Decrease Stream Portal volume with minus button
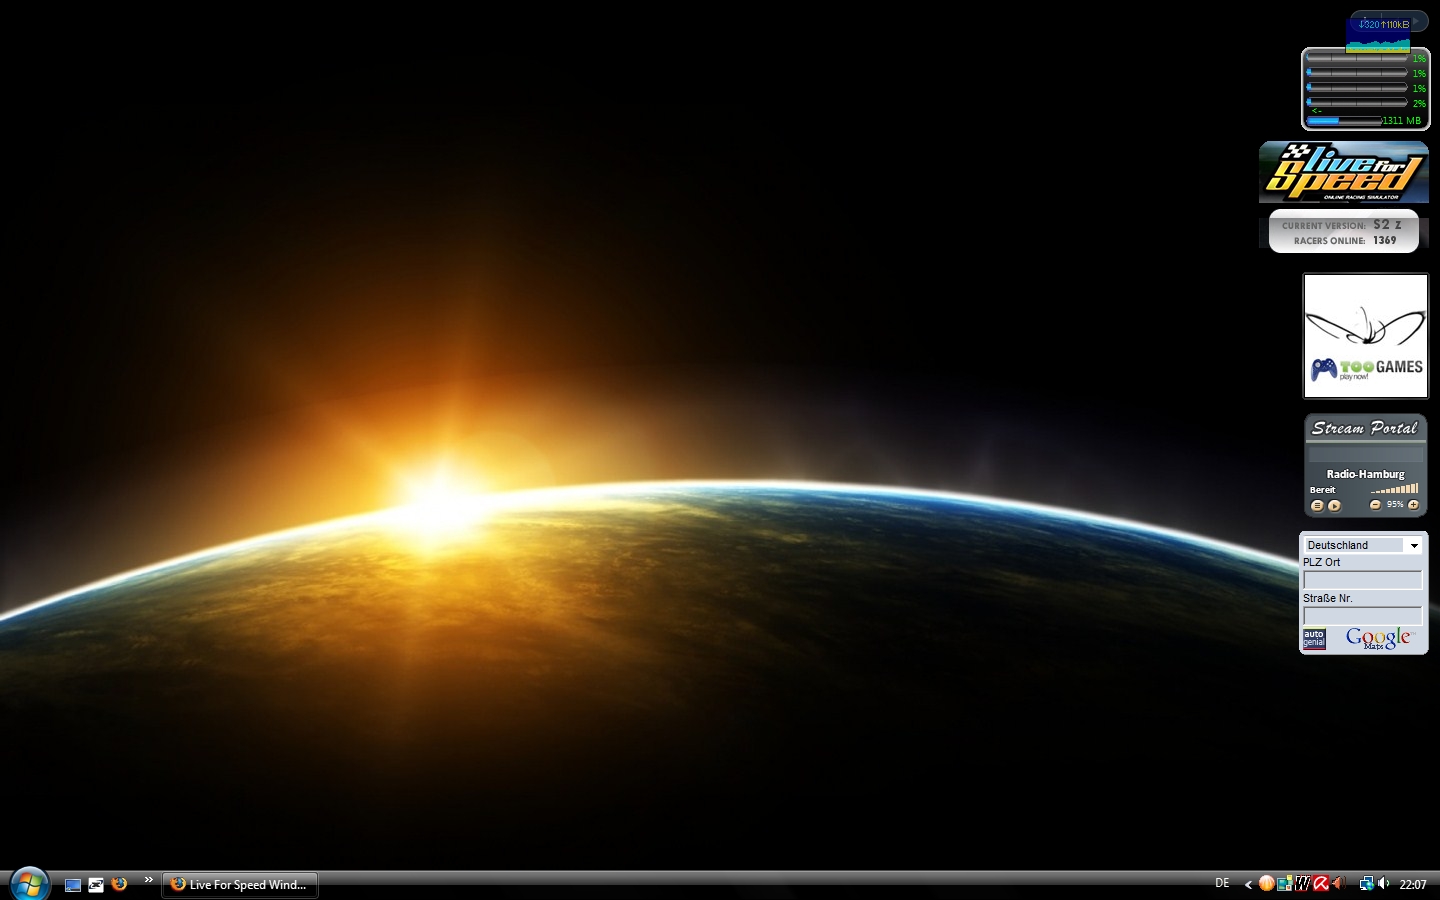The width and height of the screenshot is (1440, 900). click(x=1375, y=505)
